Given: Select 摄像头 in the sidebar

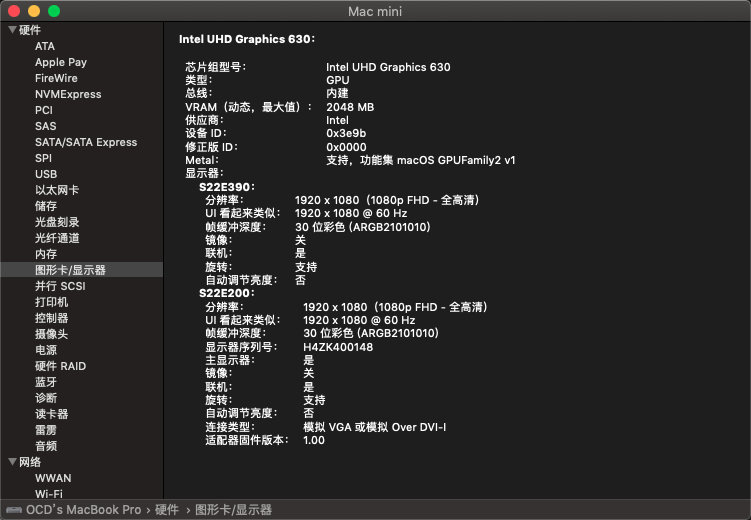Looking at the screenshot, I should pos(51,334).
